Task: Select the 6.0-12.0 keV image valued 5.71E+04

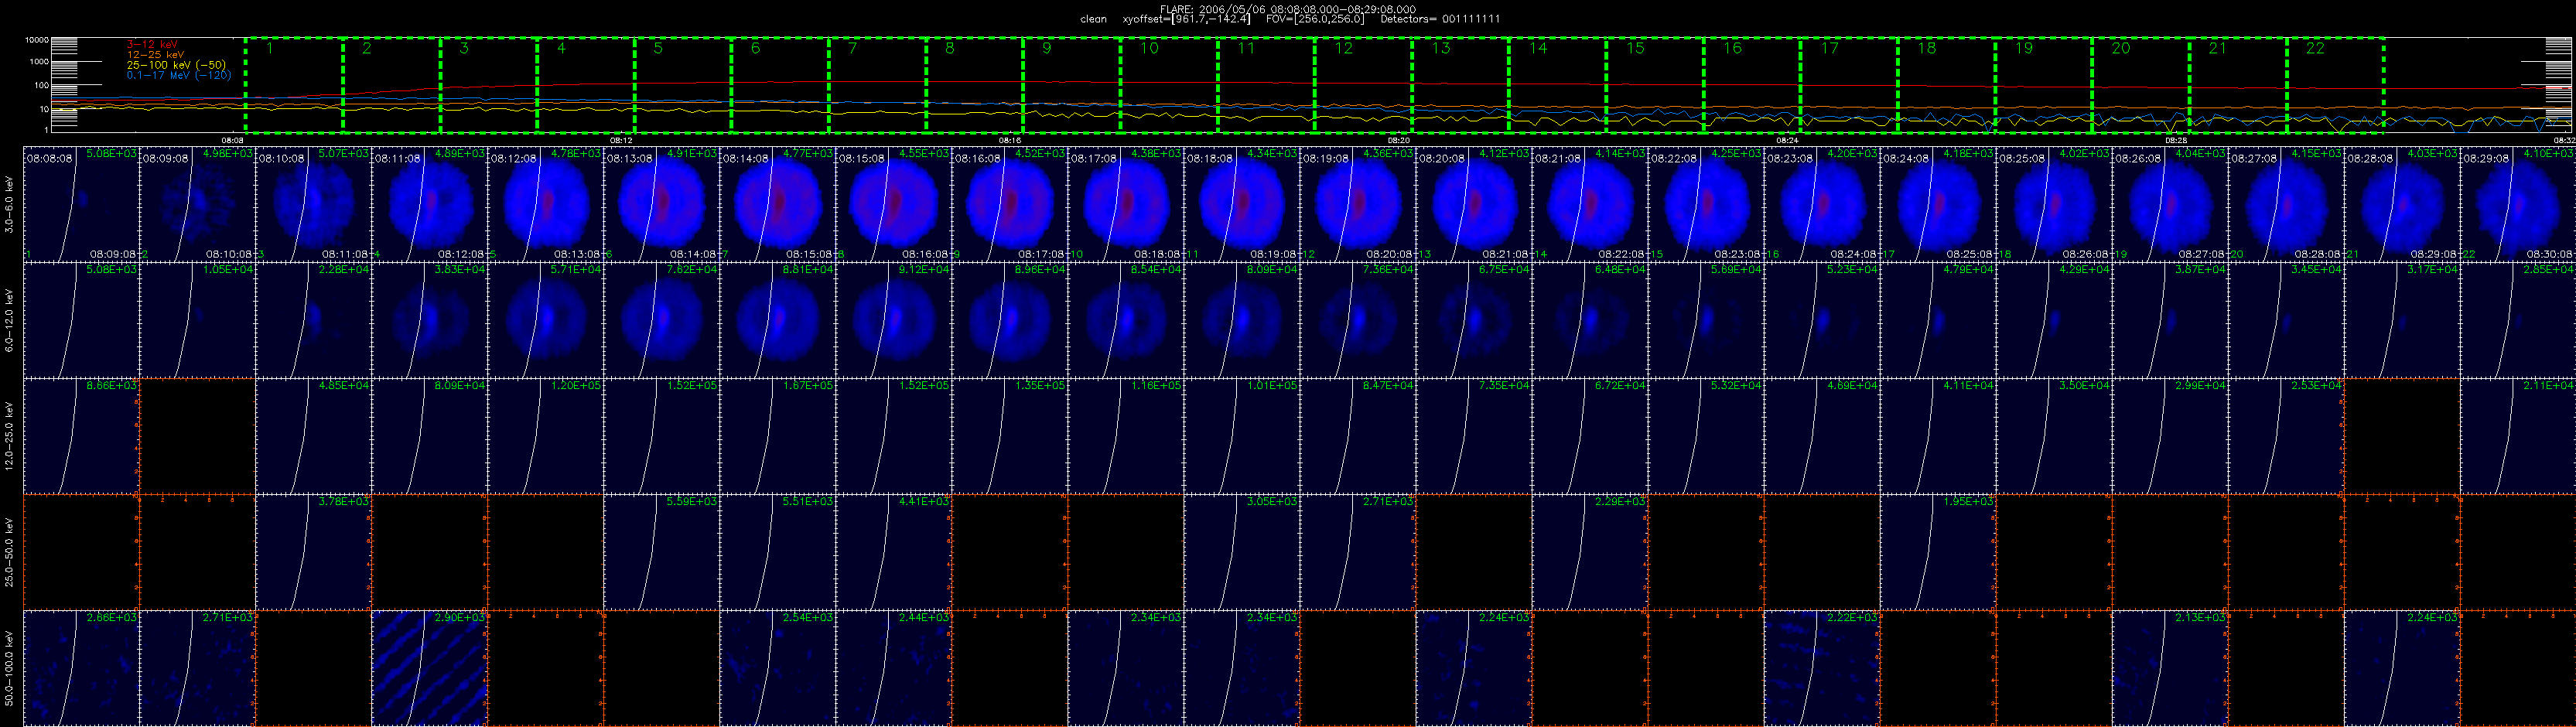Action: tap(546, 320)
